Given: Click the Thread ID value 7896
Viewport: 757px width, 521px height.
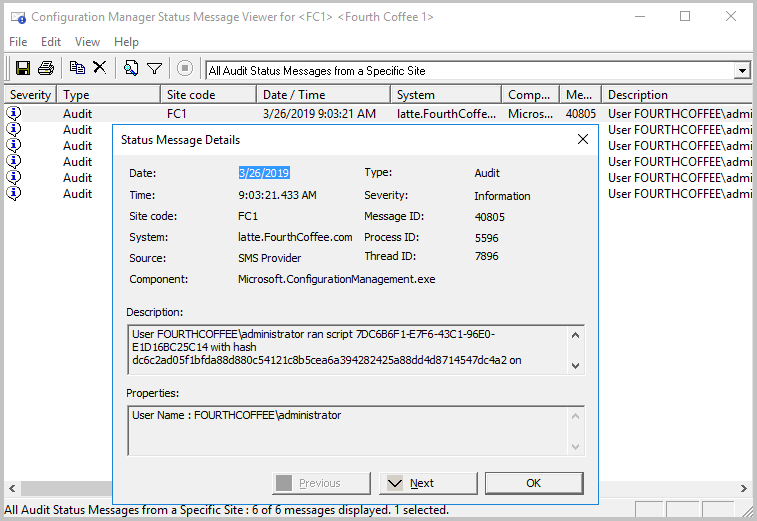Looking at the screenshot, I should [487, 256].
